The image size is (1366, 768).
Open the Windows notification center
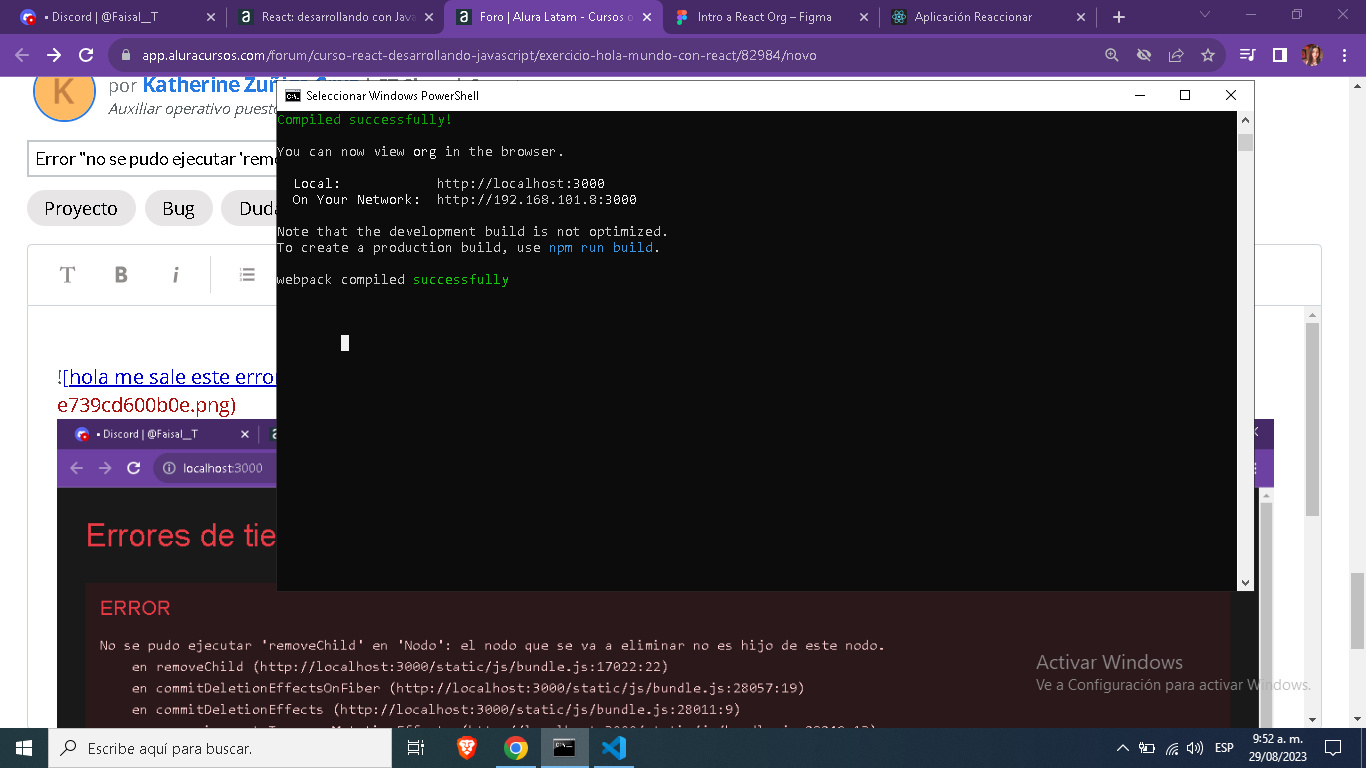1332,748
